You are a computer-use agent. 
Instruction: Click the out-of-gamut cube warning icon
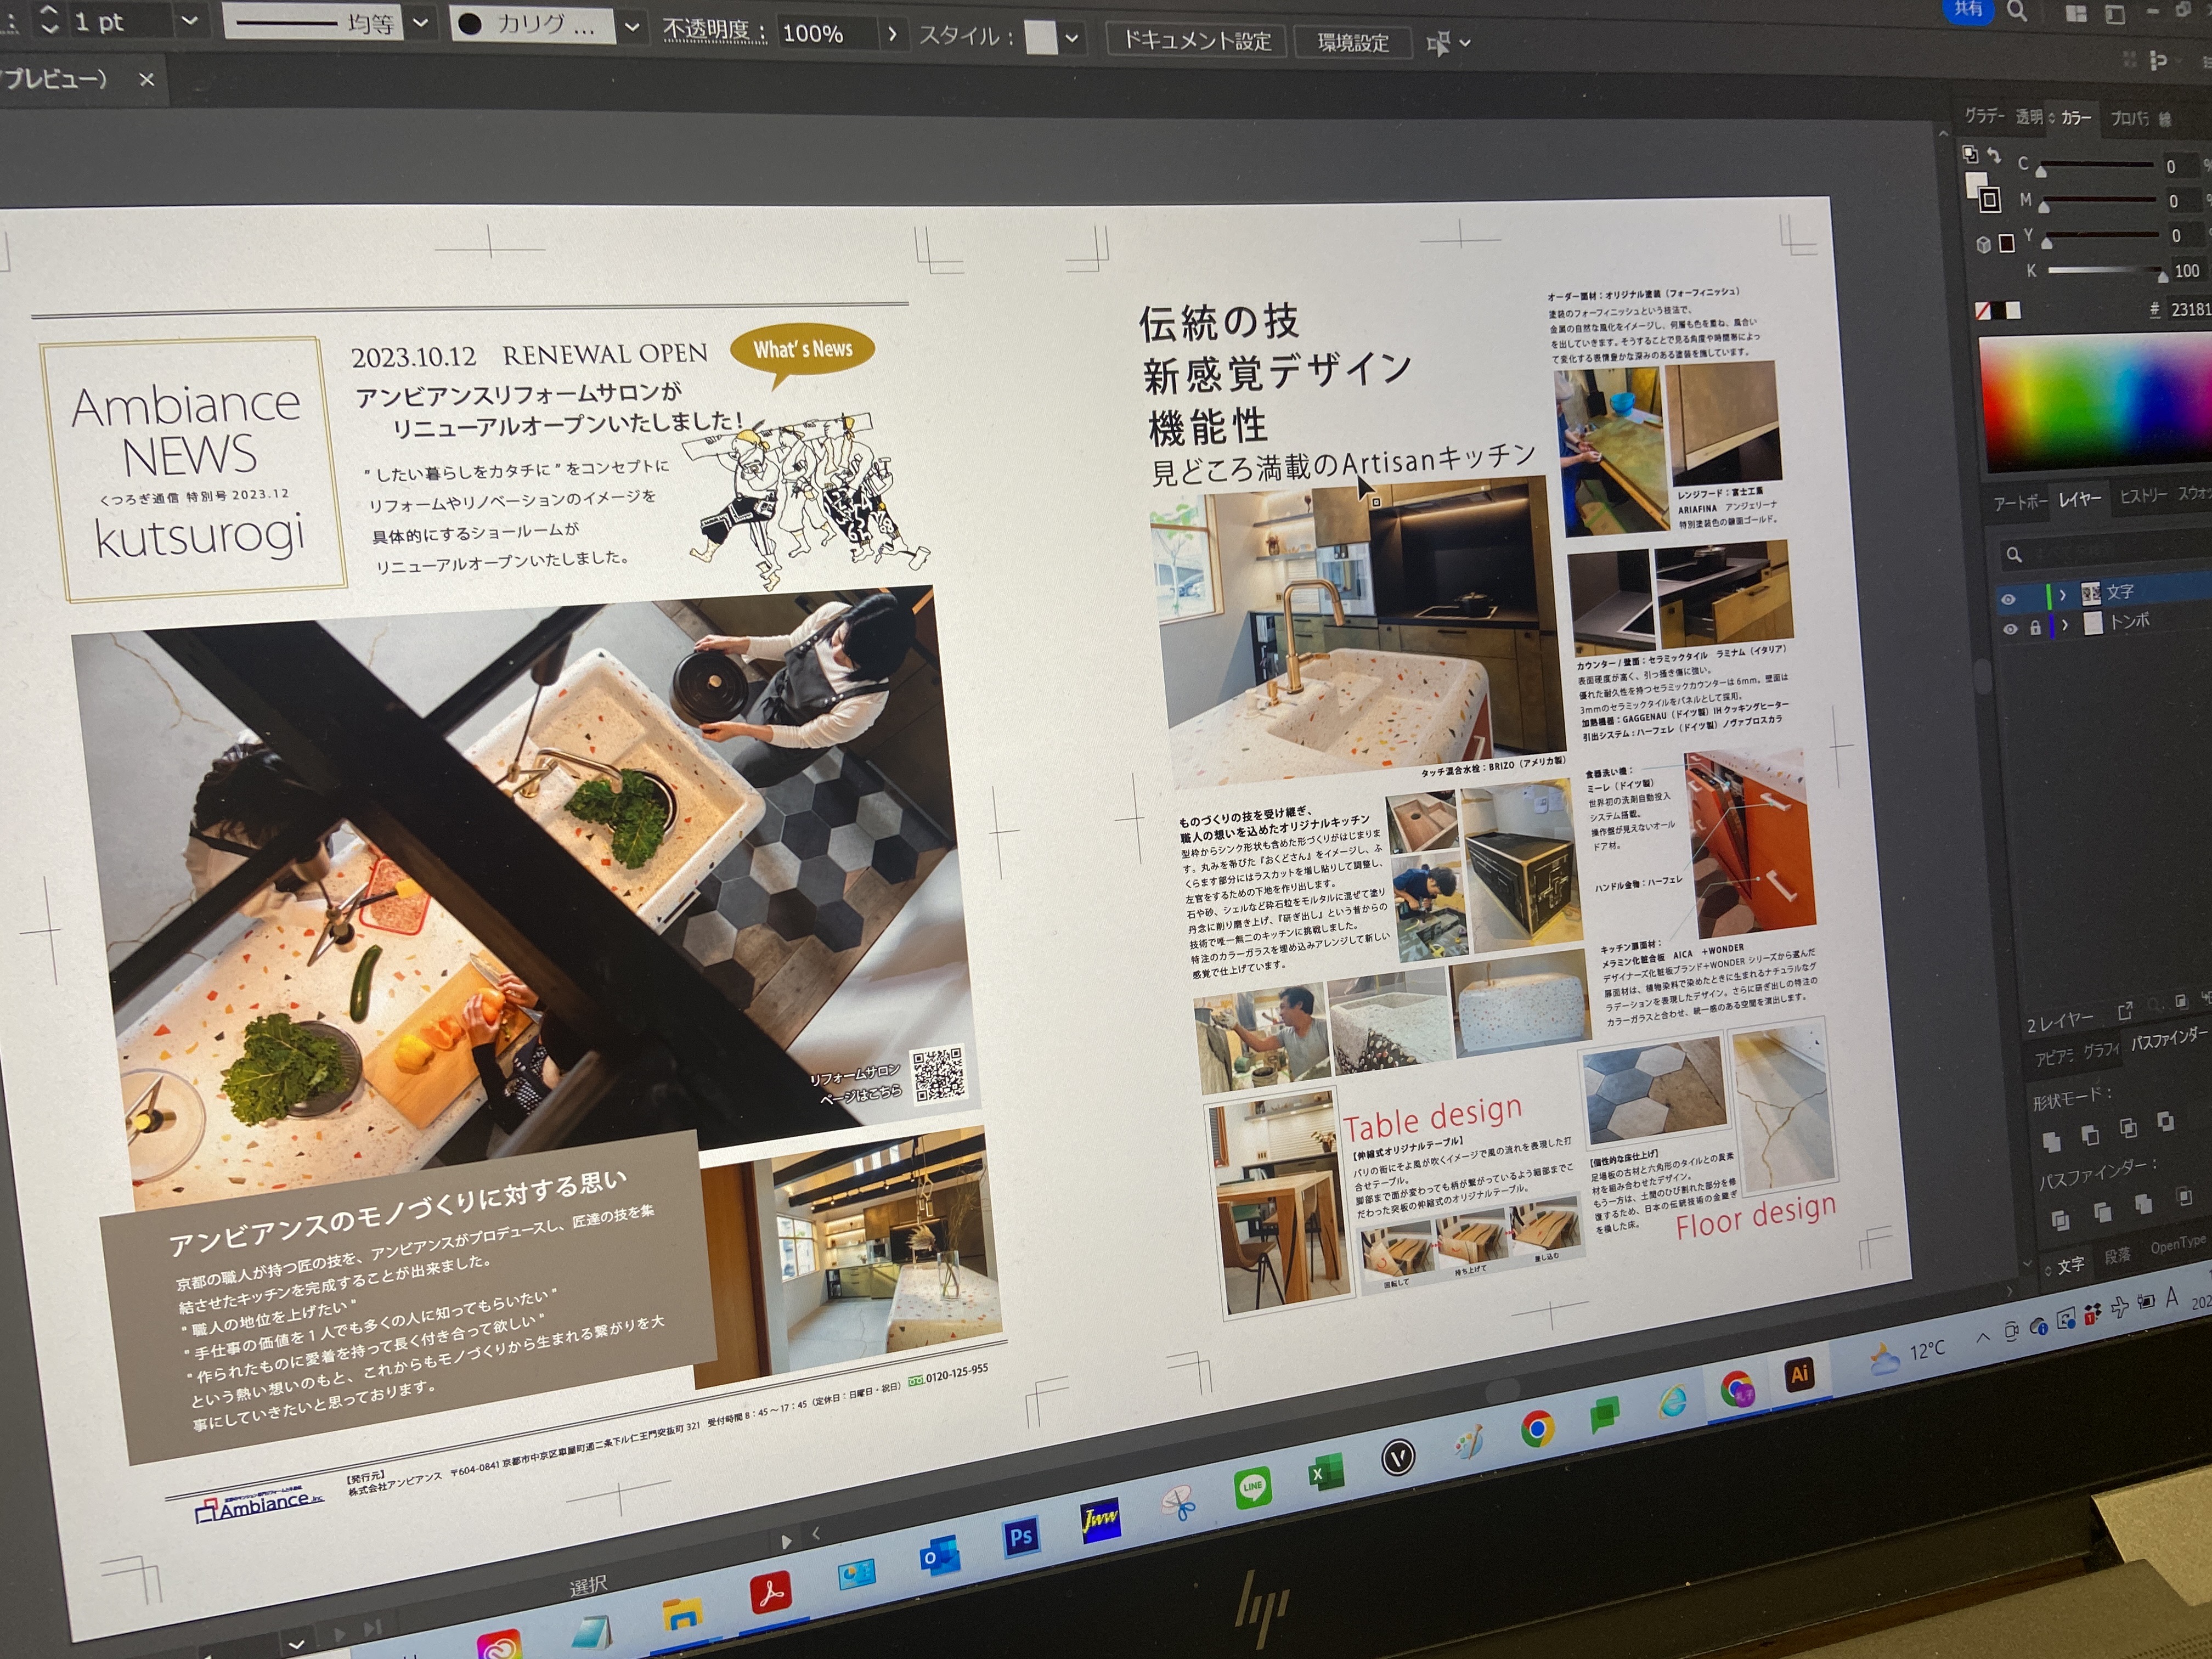(1983, 244)
